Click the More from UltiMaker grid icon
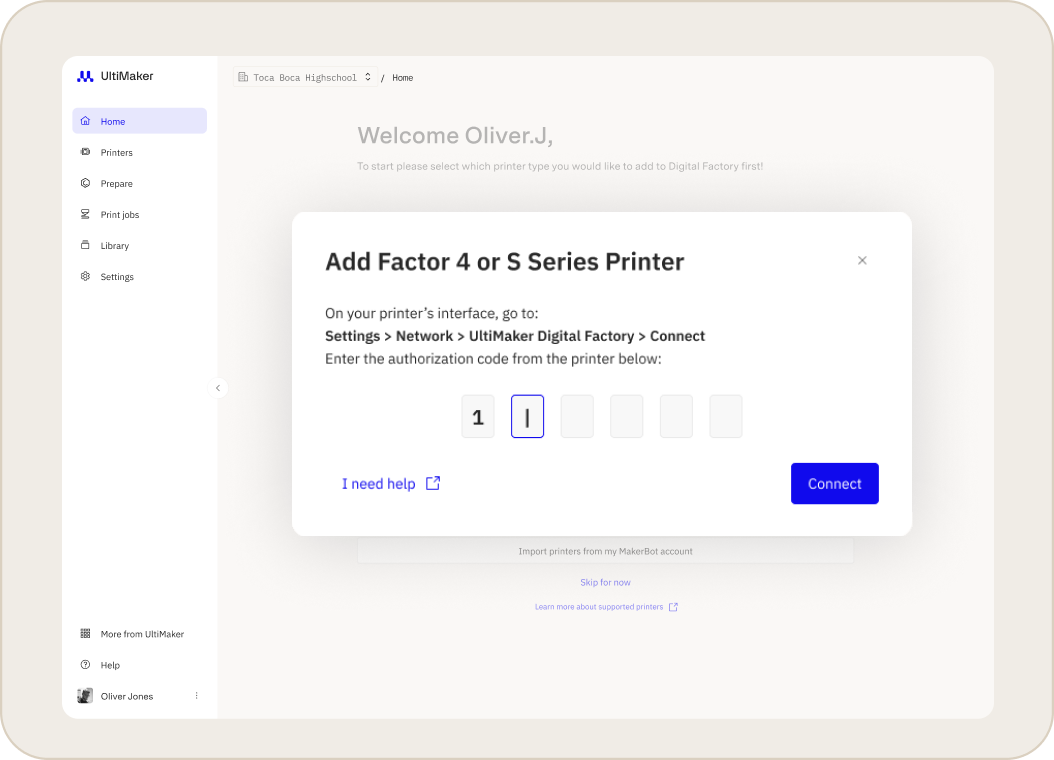Image resolution: width=1054 pixels, height=760 pixels. [85, 634]
